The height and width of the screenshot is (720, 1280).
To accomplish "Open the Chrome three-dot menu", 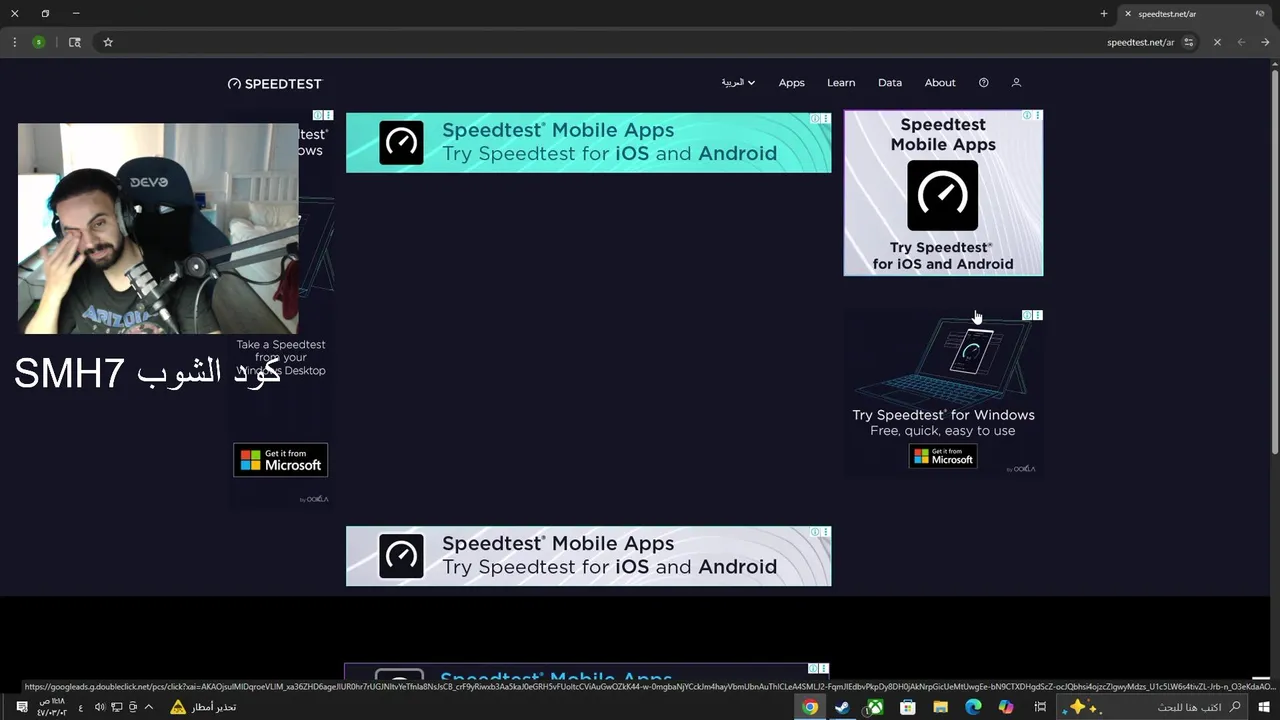I will coord(14,42).
